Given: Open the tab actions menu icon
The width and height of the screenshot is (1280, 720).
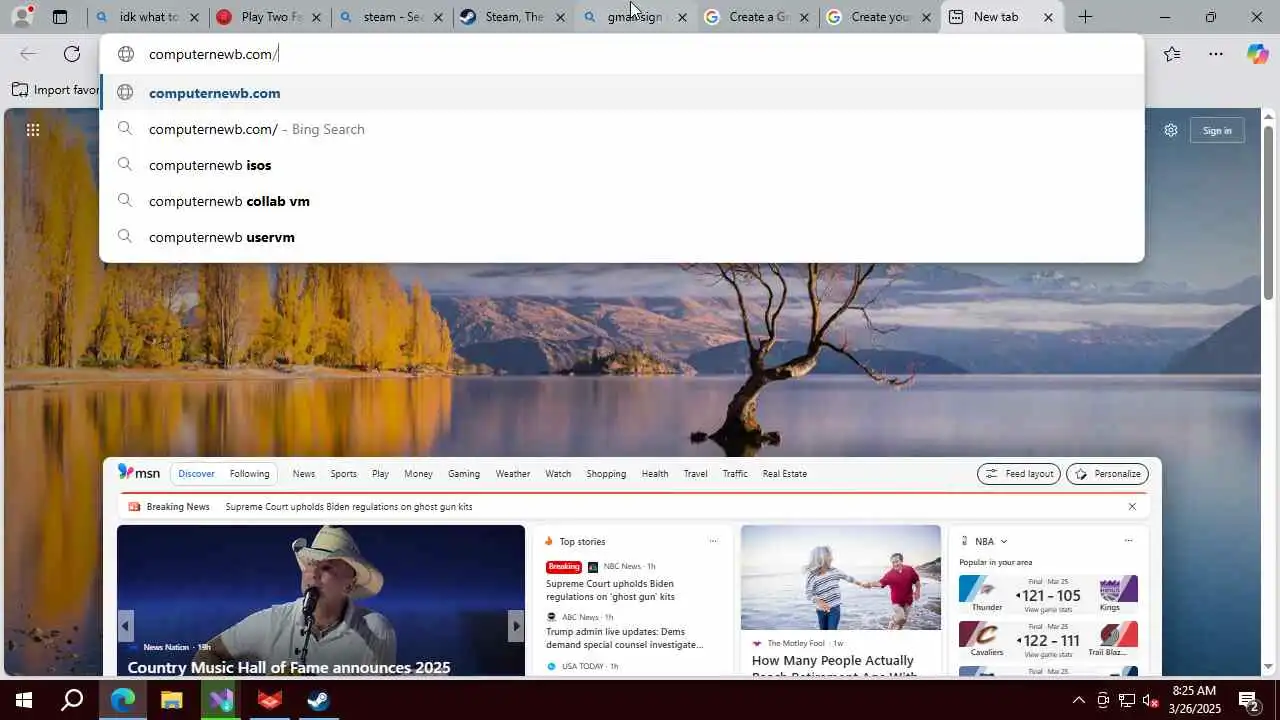Looking at the screenshot, I should [60, 17].
